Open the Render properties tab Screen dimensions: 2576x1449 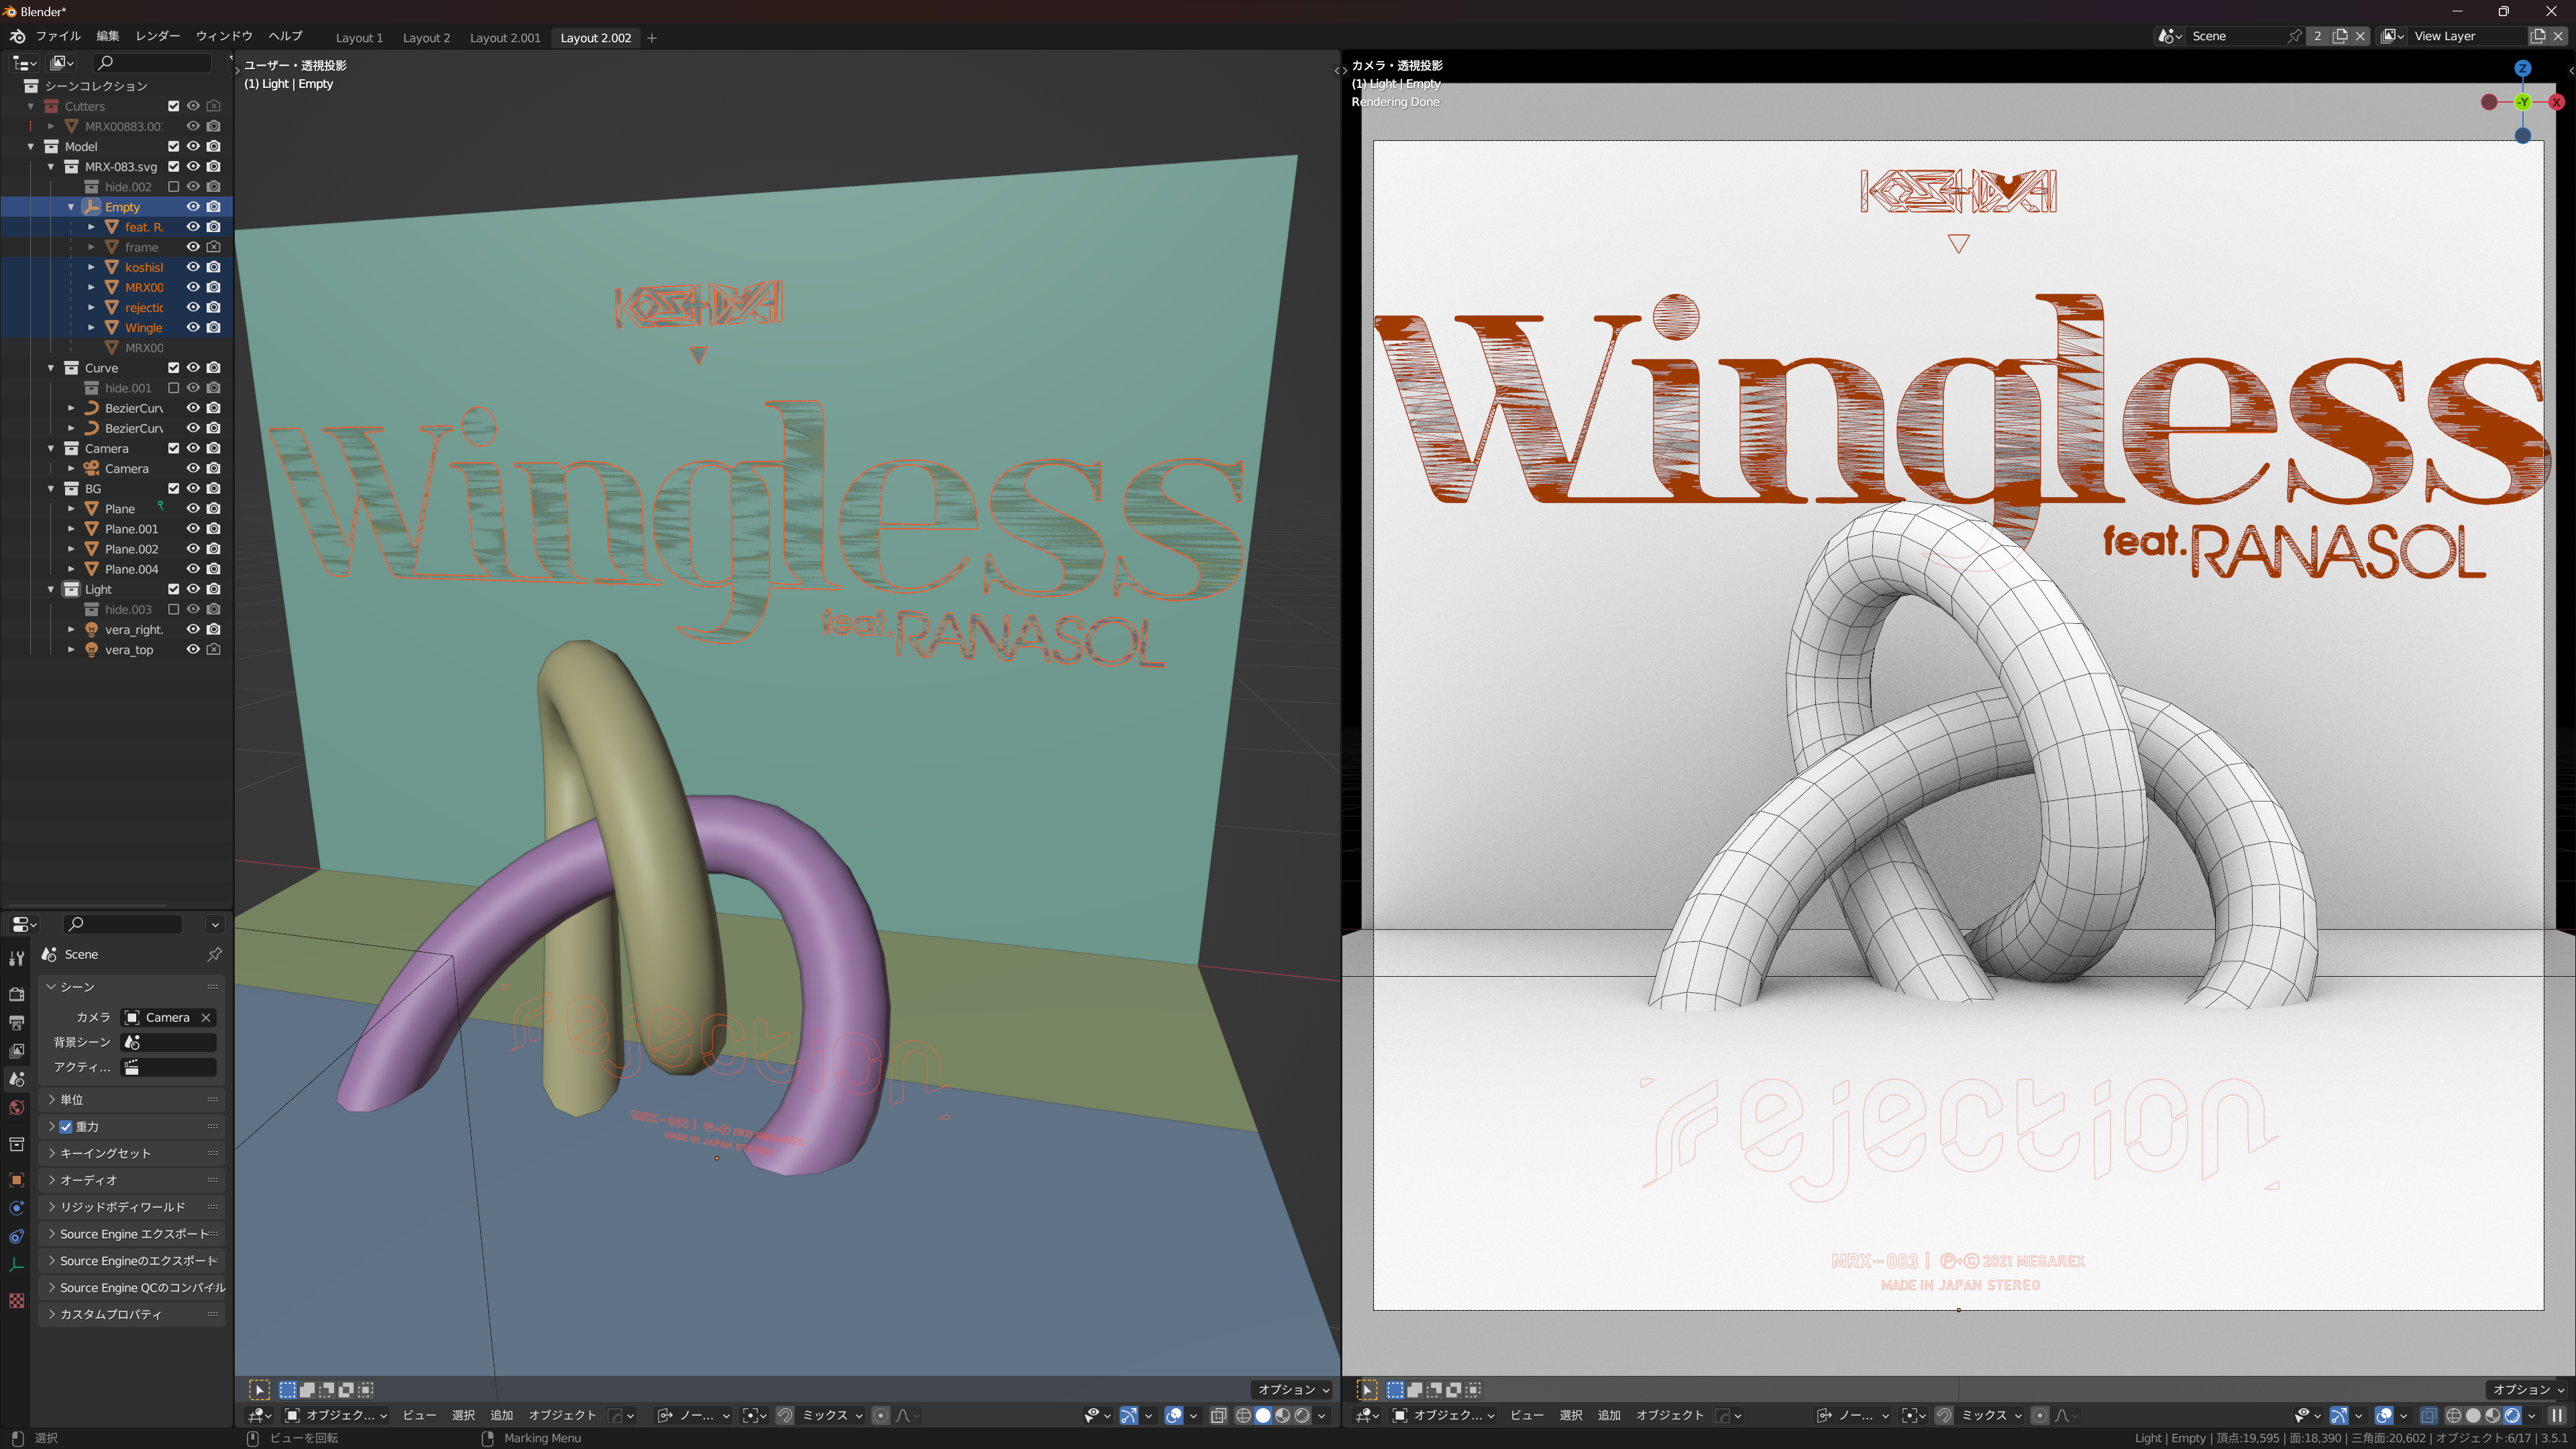tap(16, 994)
